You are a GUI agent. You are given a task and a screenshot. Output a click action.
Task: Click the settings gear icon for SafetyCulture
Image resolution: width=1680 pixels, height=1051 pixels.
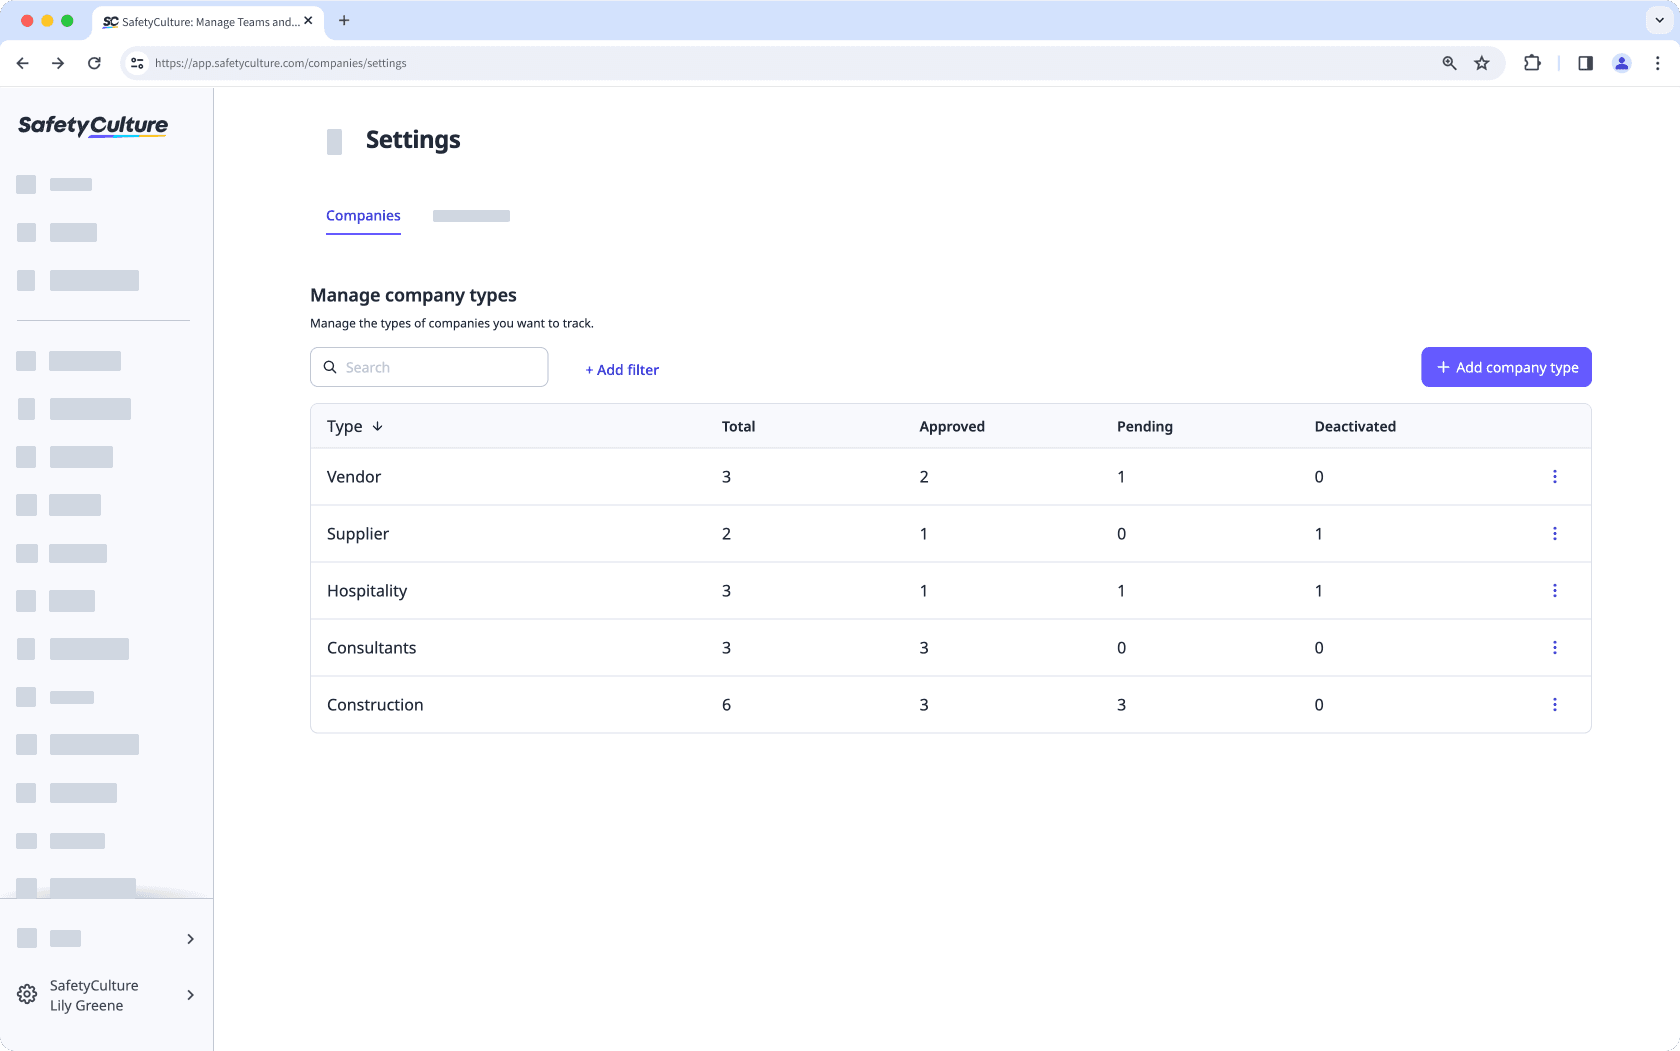pyautogui.click(x=27, y=995)
